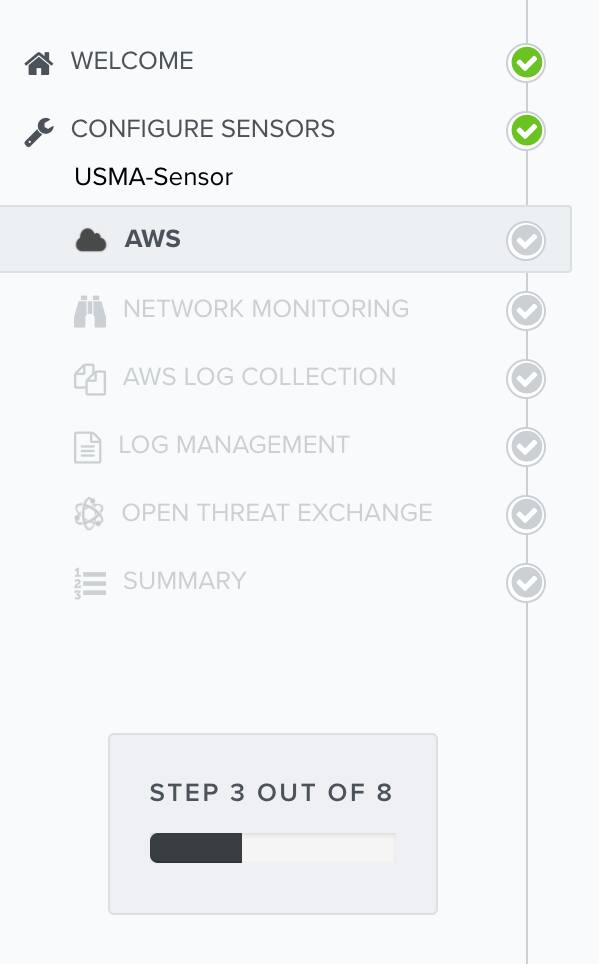This screenshot has height=964, width=599.
Task: Click the Network Monitoring binoculars icon
Action: (90, 310)
